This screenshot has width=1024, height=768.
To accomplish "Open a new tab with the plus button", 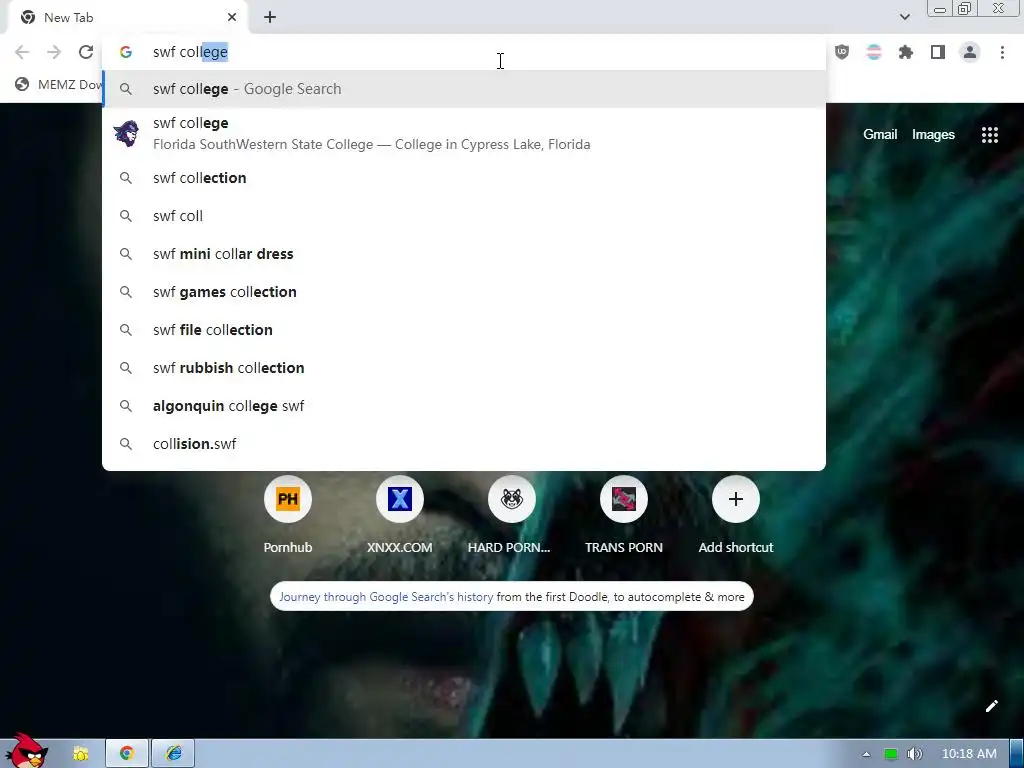I will pos(270,18).
